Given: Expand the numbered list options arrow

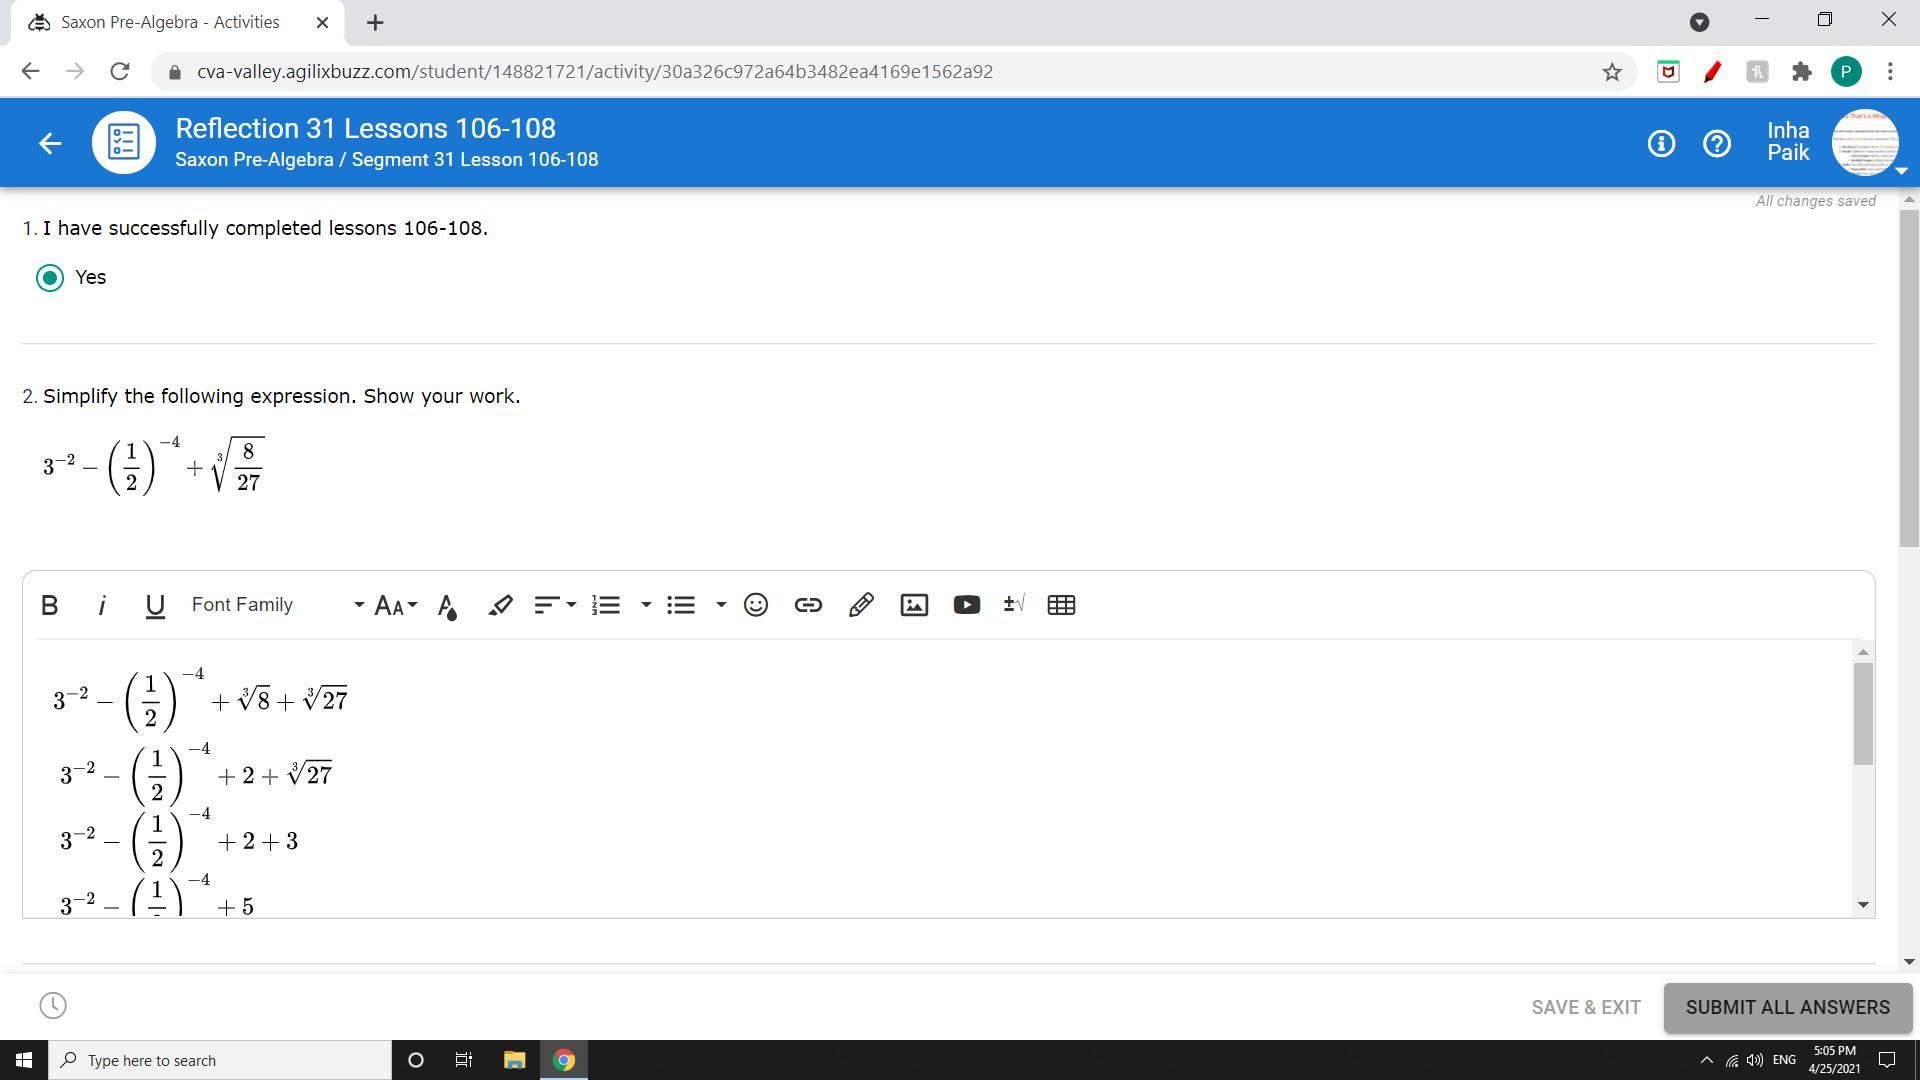Looking at the screenshot, I should [x=646, y=605].
